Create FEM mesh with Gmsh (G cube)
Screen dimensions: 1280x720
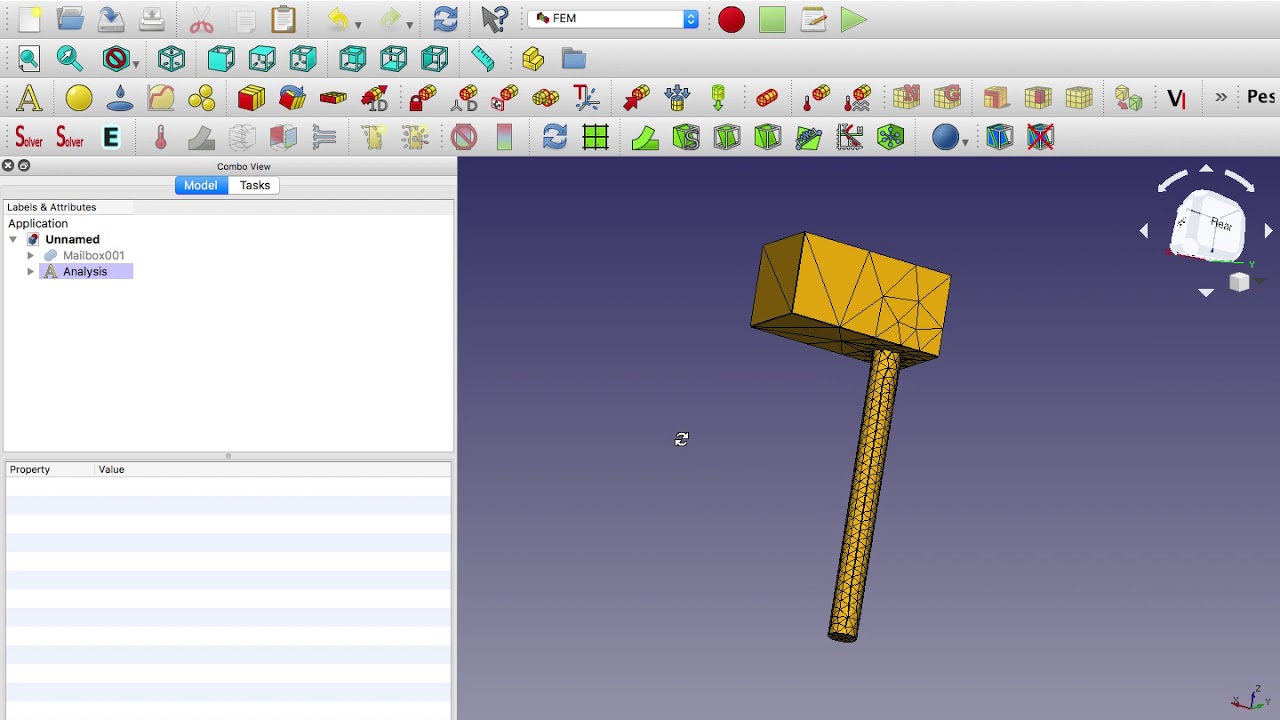point(947,98)
